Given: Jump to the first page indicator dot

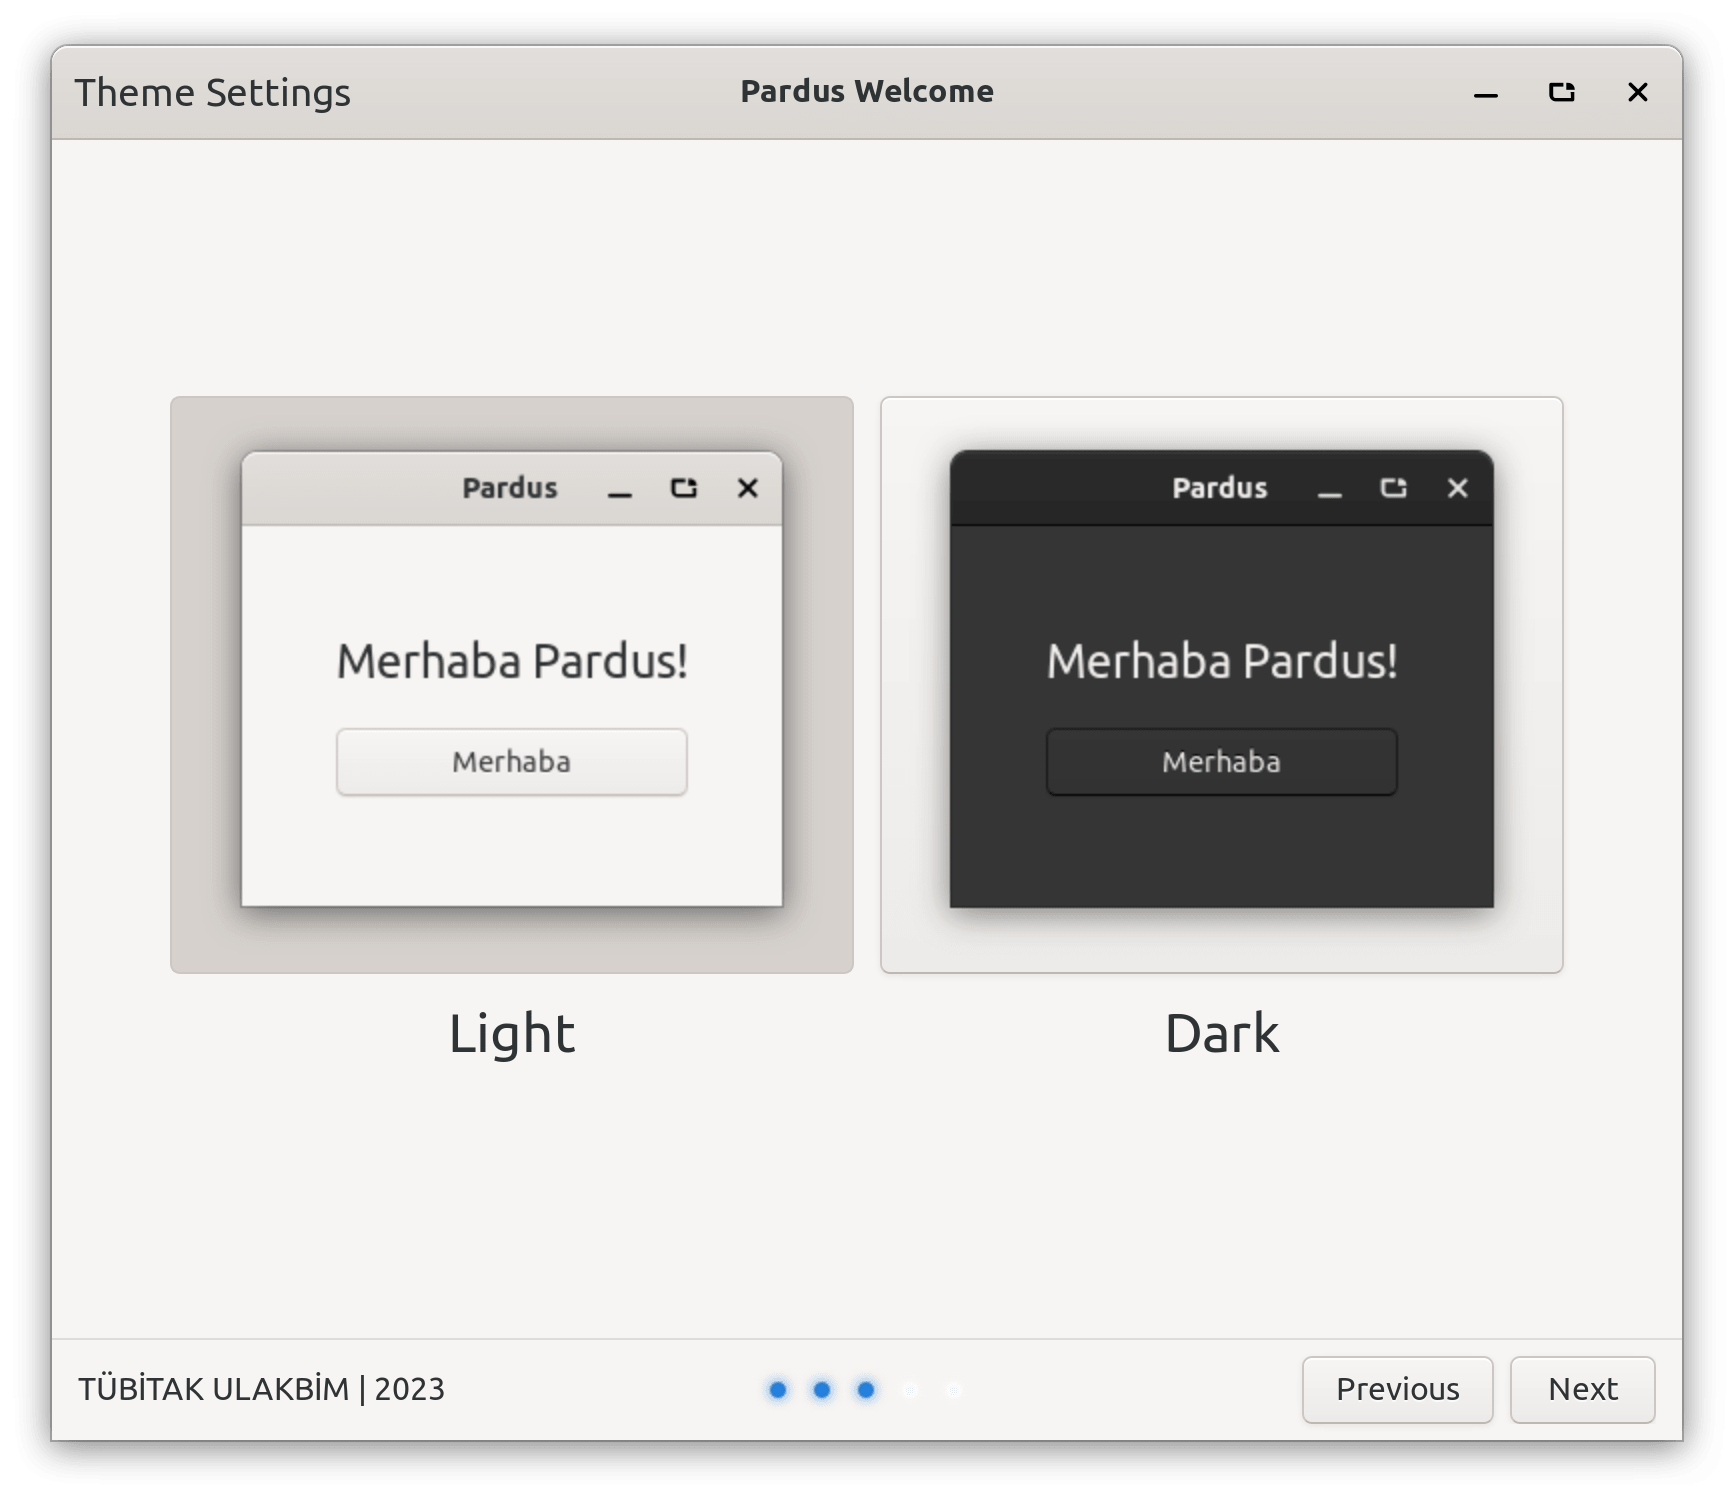Looking at the screenshot, I should [x=778, y=1390].
